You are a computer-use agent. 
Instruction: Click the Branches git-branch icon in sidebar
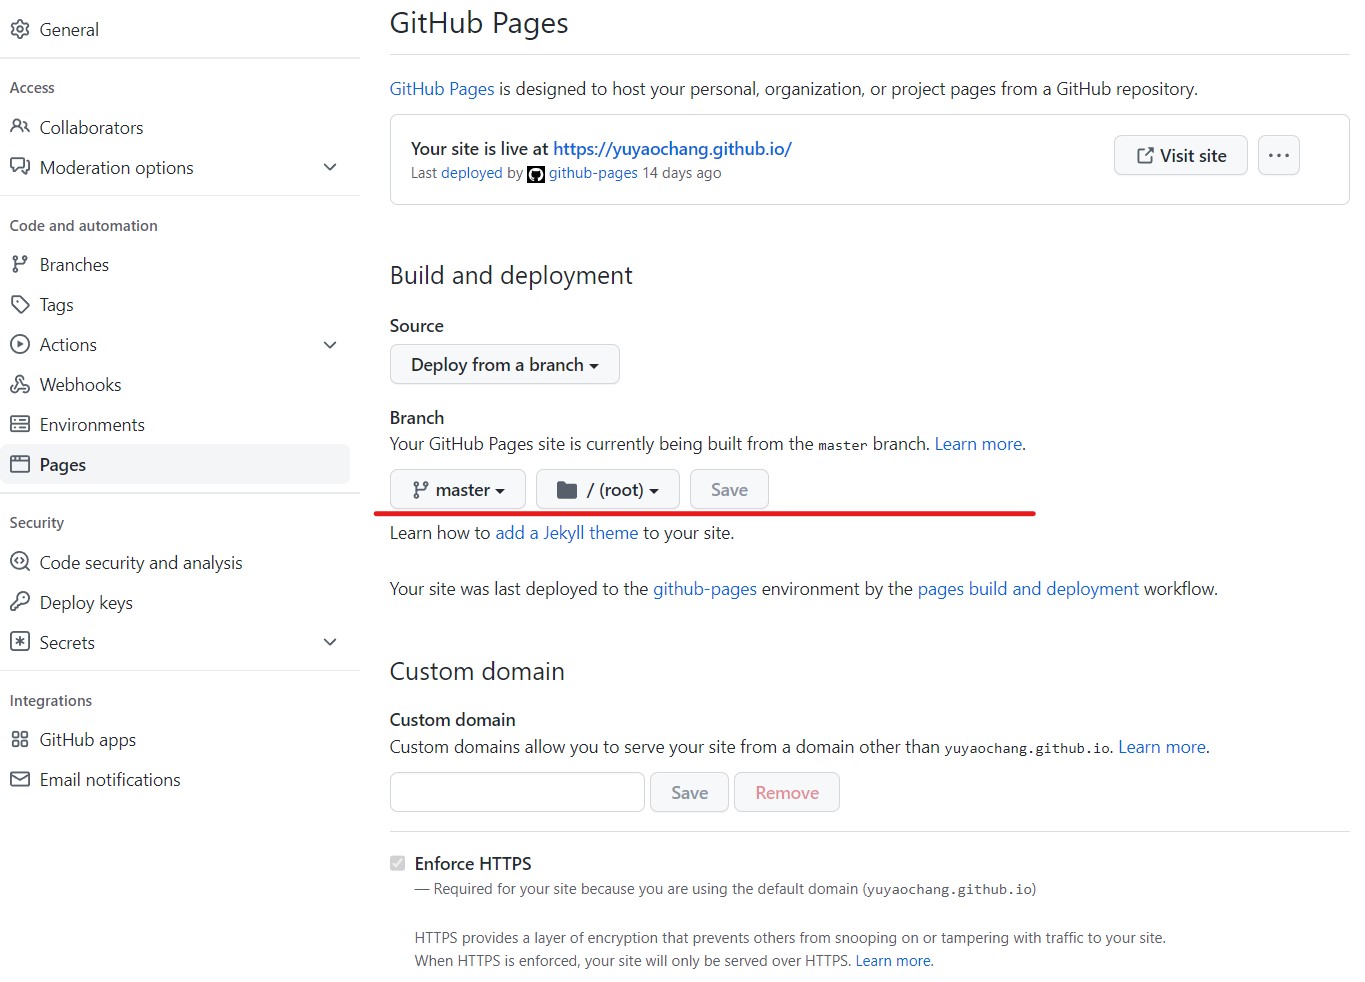pyautogui.click(x=19, y=264)
